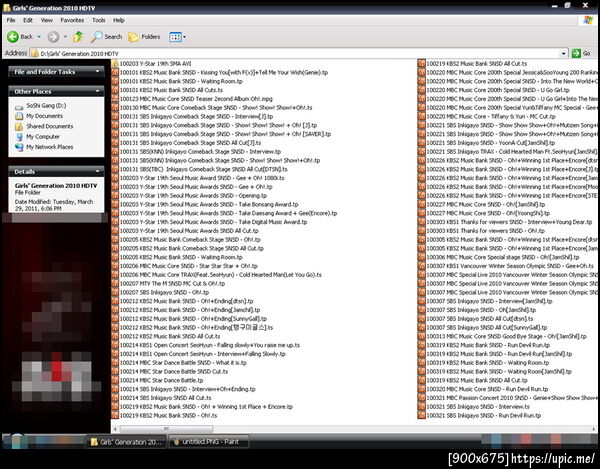Open the Views button dropdown arrow

click(x=184, y=37)
